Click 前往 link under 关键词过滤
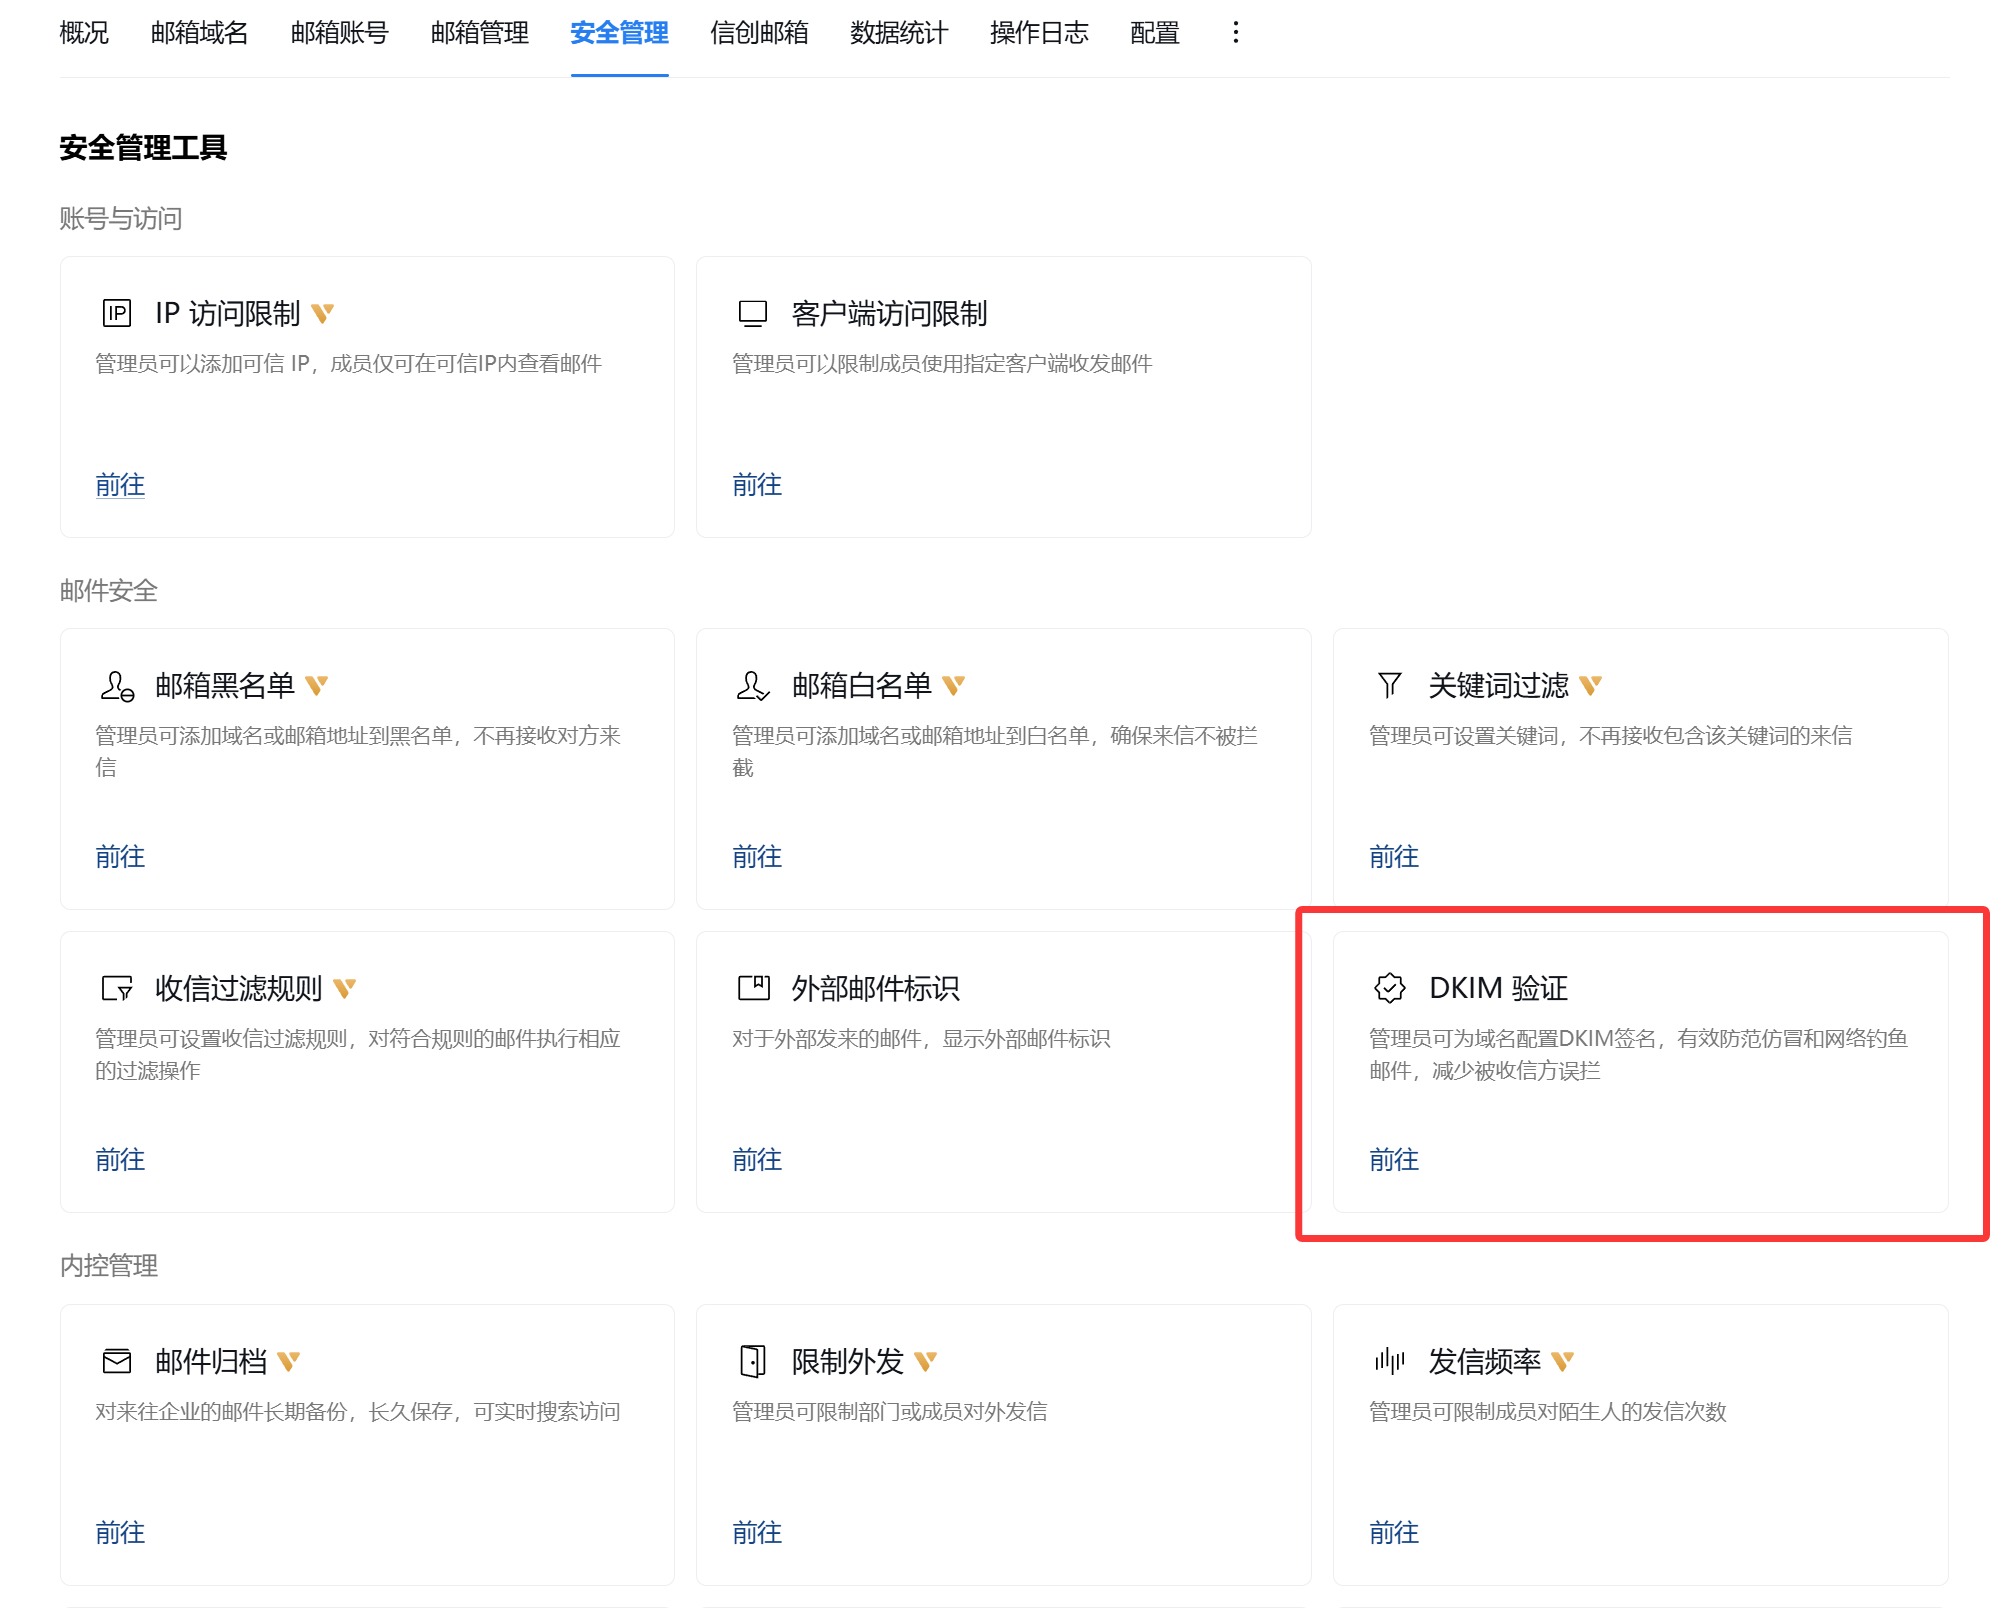The image size is (2013, 1608). click(1393, 857)
